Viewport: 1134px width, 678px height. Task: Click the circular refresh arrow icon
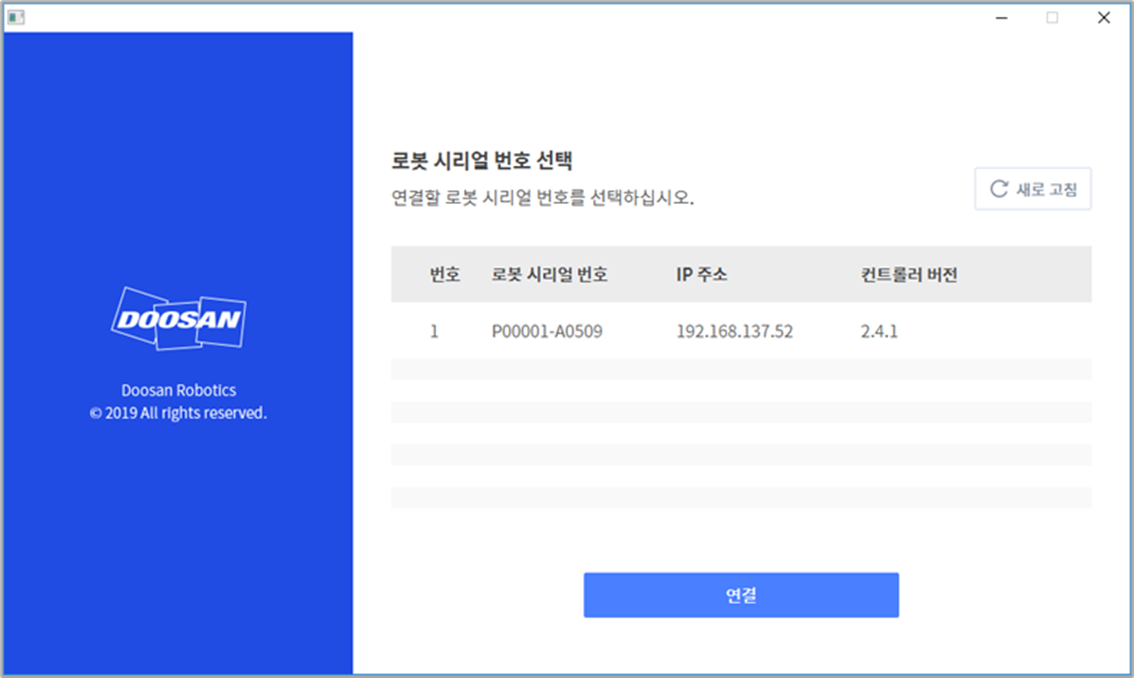(x=998, y=189)
